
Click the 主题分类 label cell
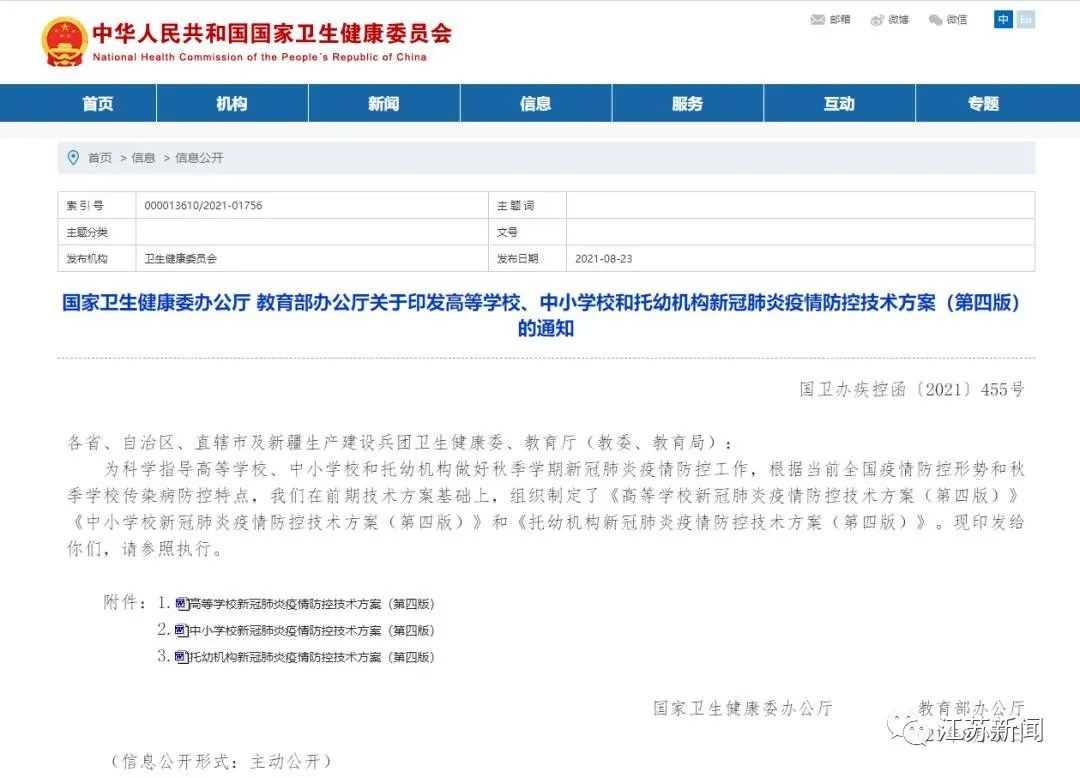pos(97,232)
